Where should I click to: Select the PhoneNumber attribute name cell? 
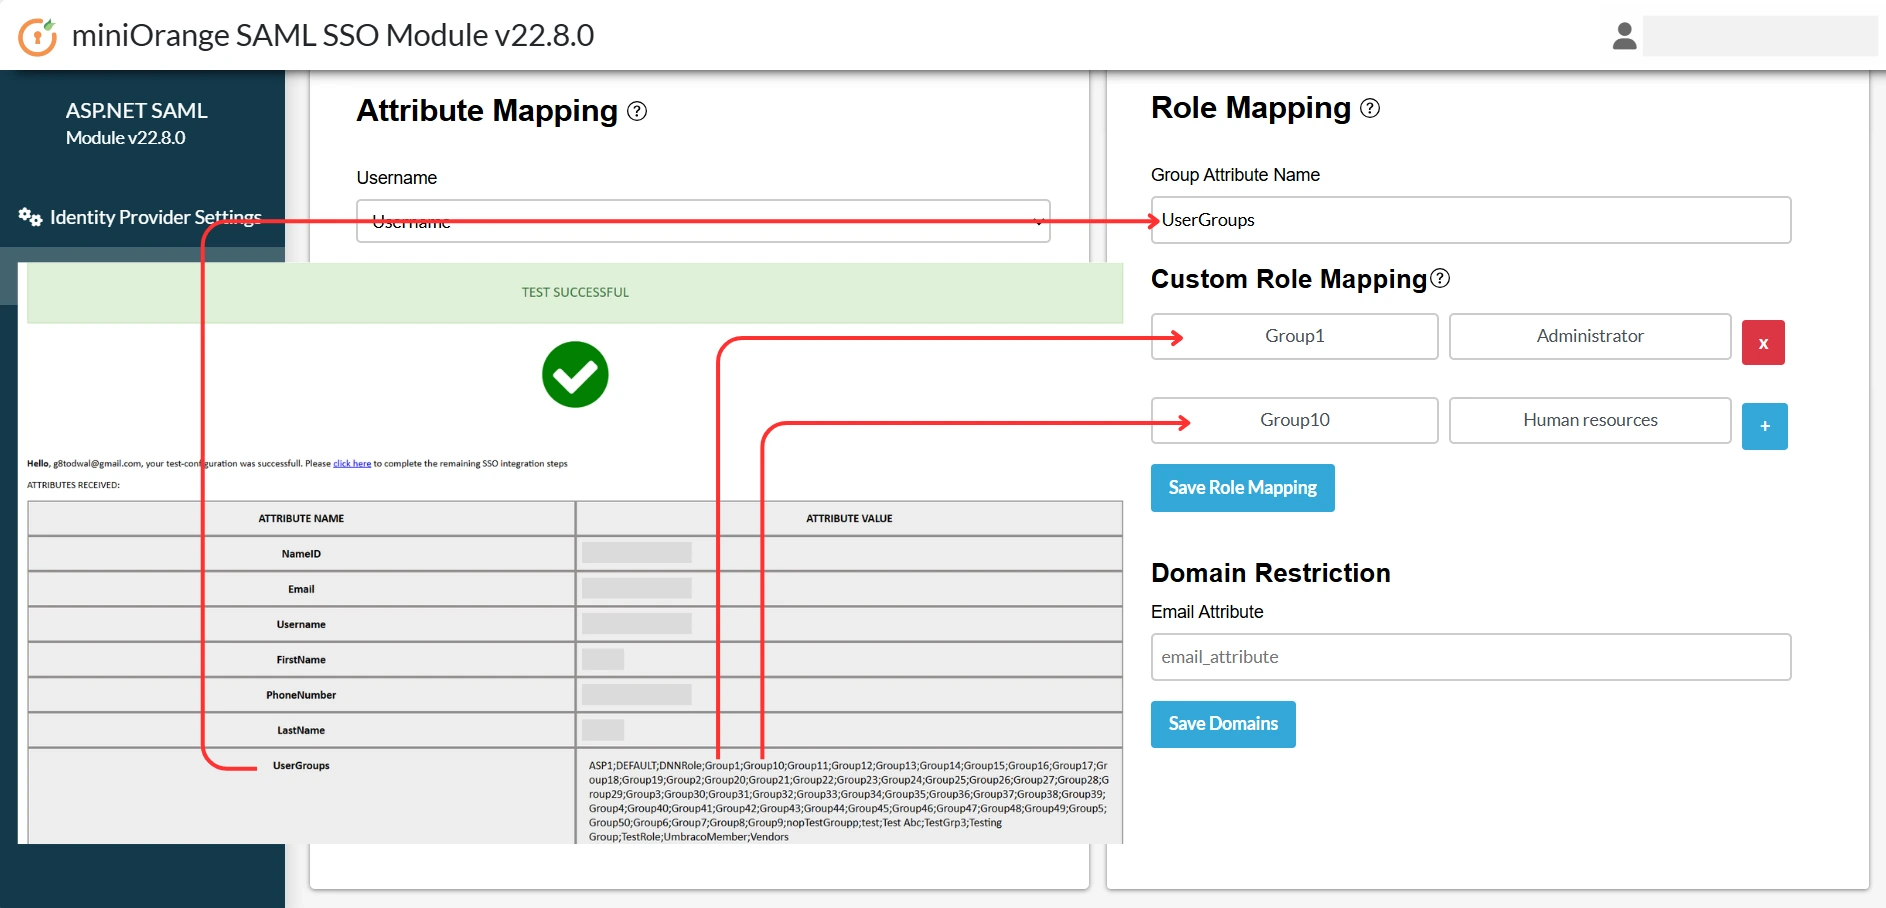[x=301, y=695]
